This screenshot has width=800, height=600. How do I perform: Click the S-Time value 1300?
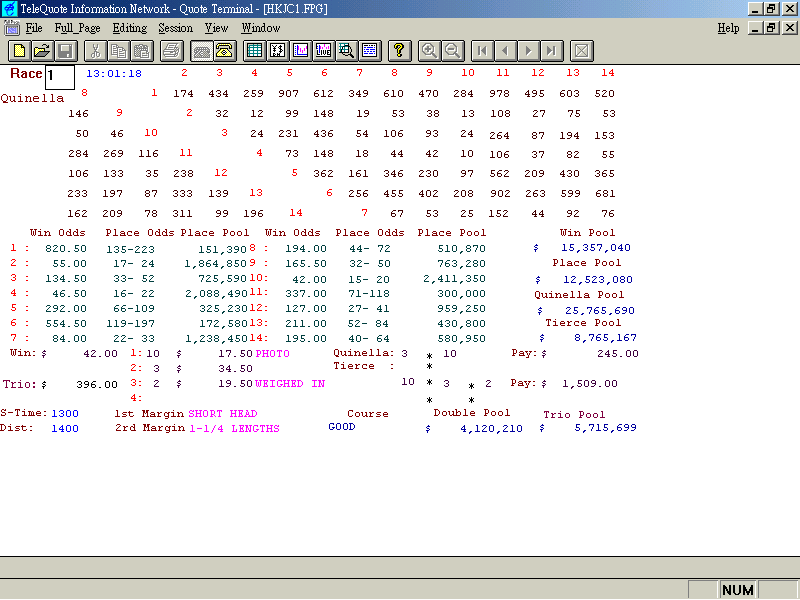(x=65, y=414)
